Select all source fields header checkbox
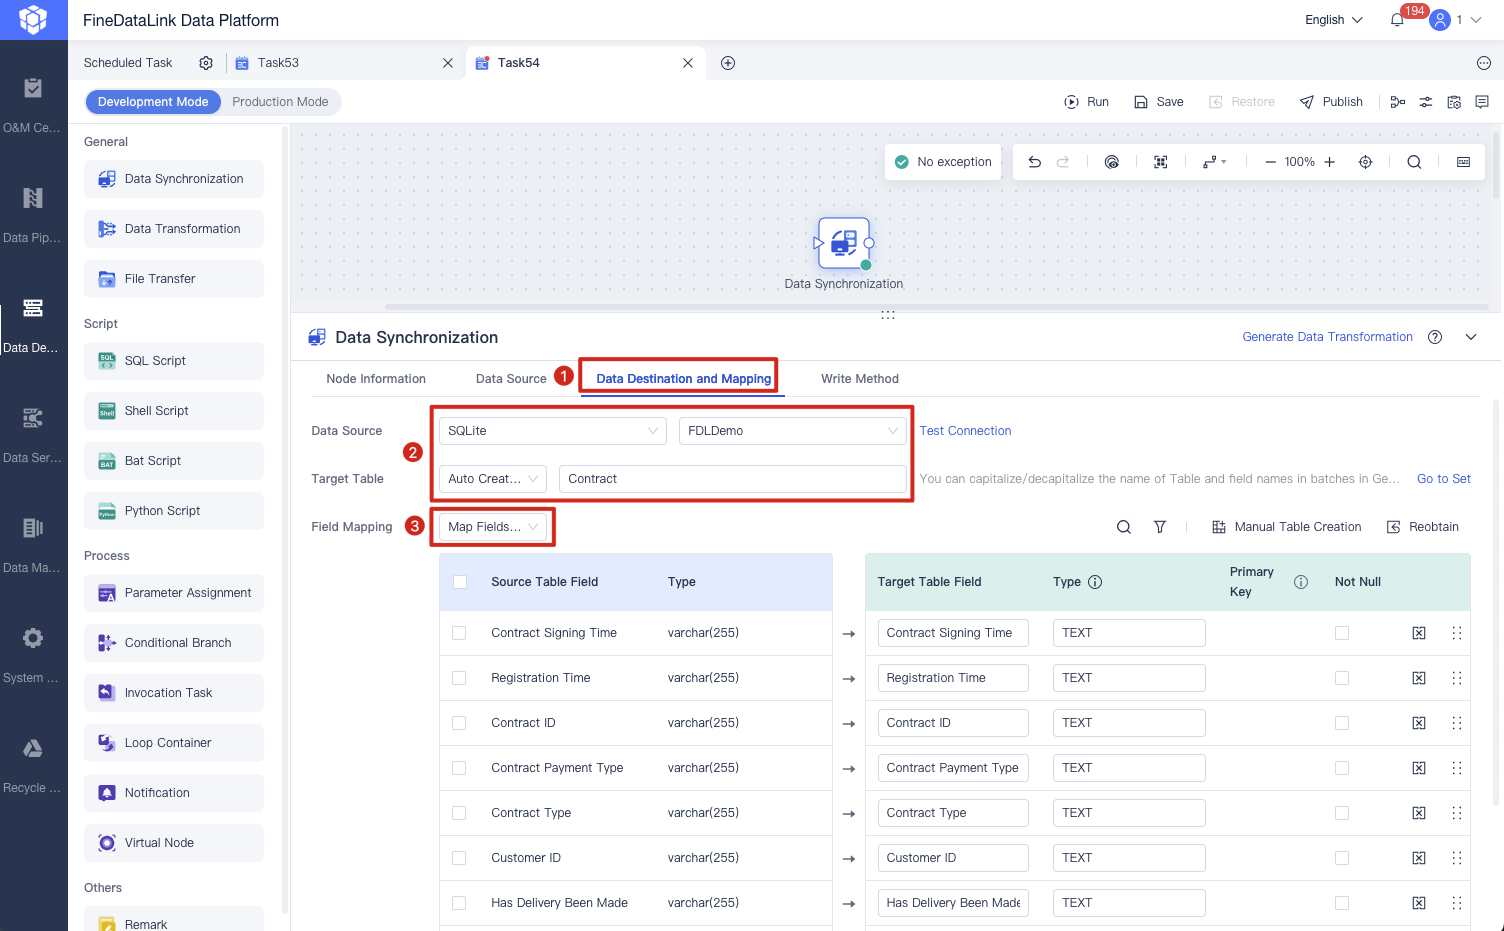This screenshot has width=1504, height=931. tap(460, 582)
